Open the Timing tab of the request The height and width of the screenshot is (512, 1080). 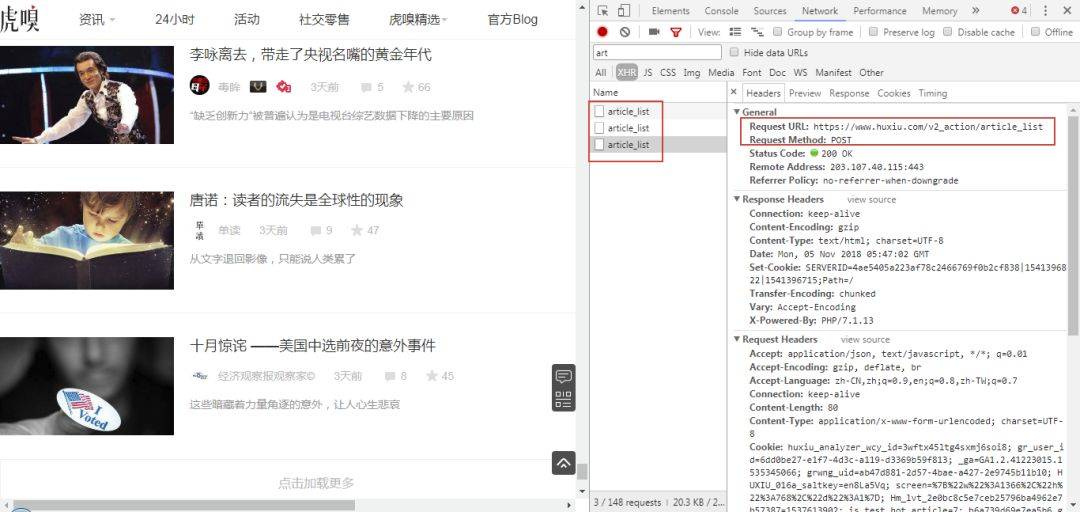pyautogui.click(x=933, y=93)
